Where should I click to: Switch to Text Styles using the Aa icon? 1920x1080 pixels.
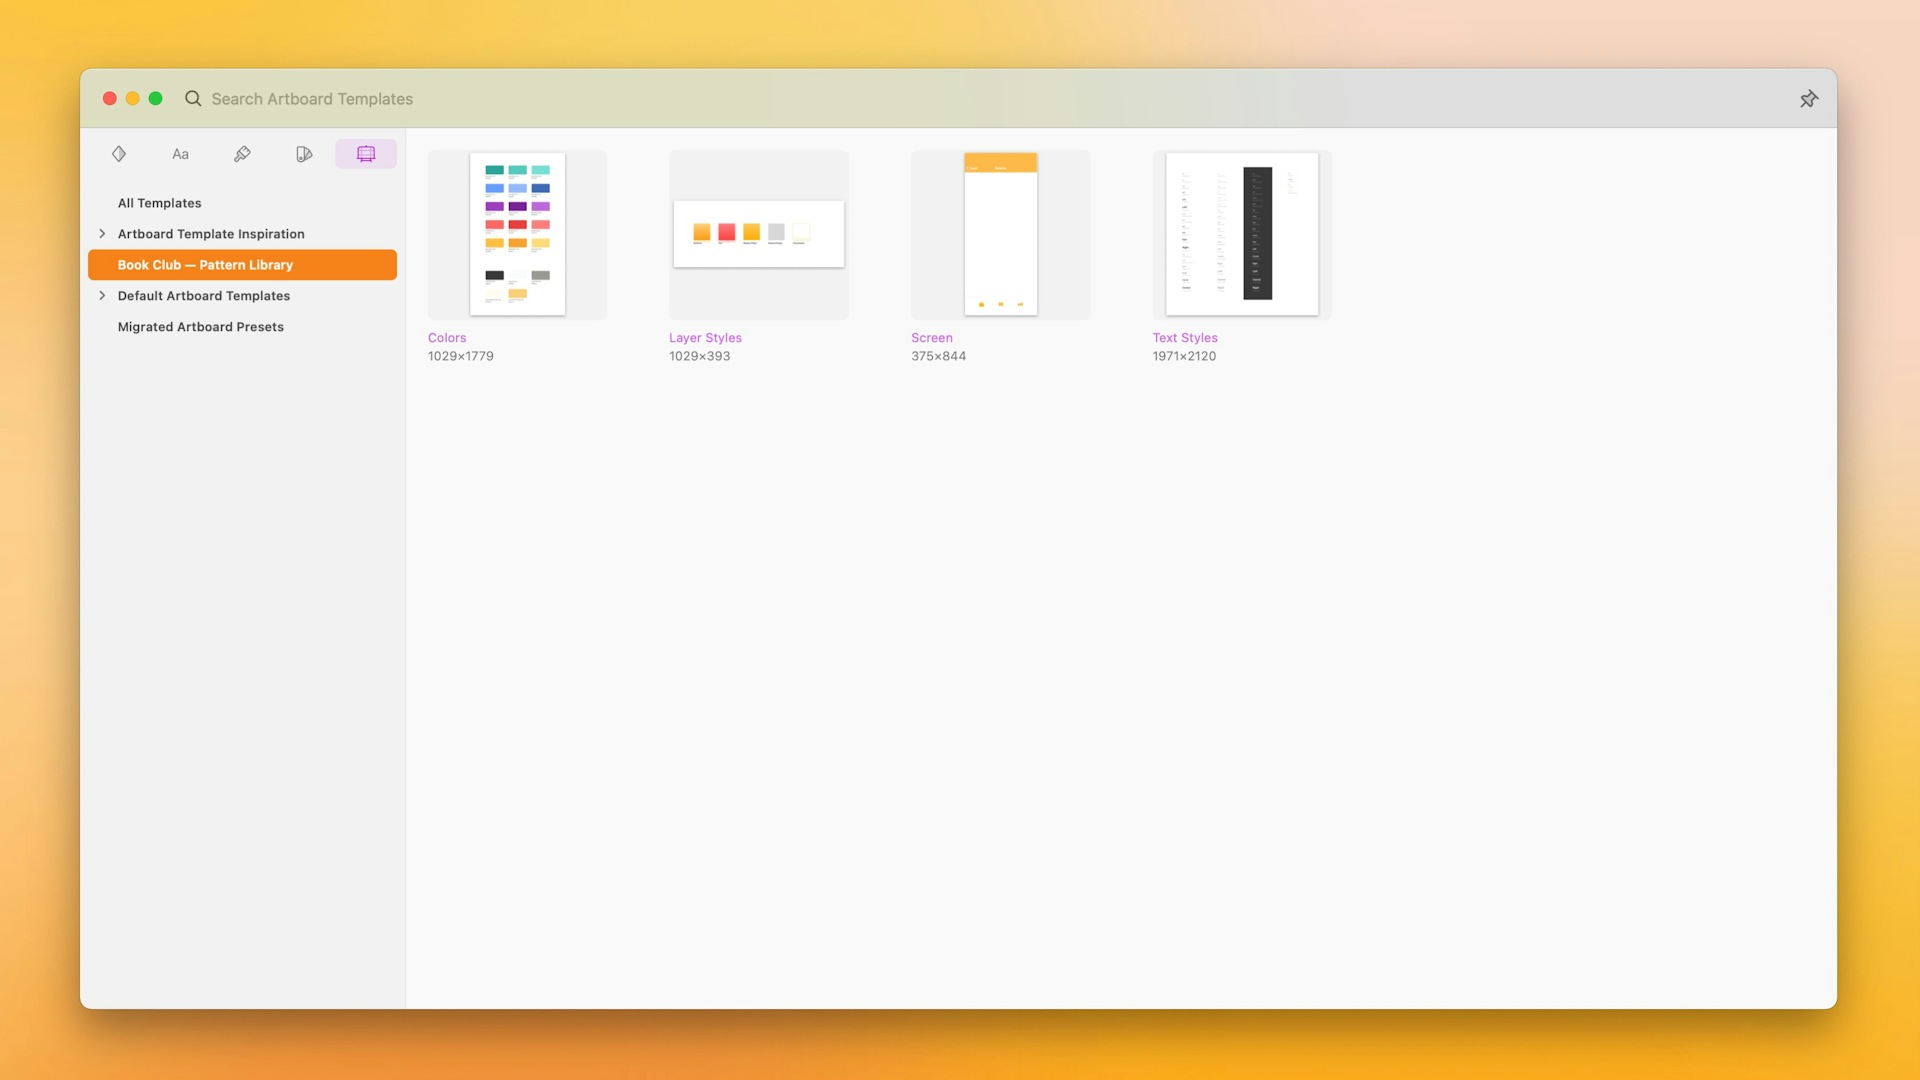coord(180,154)
